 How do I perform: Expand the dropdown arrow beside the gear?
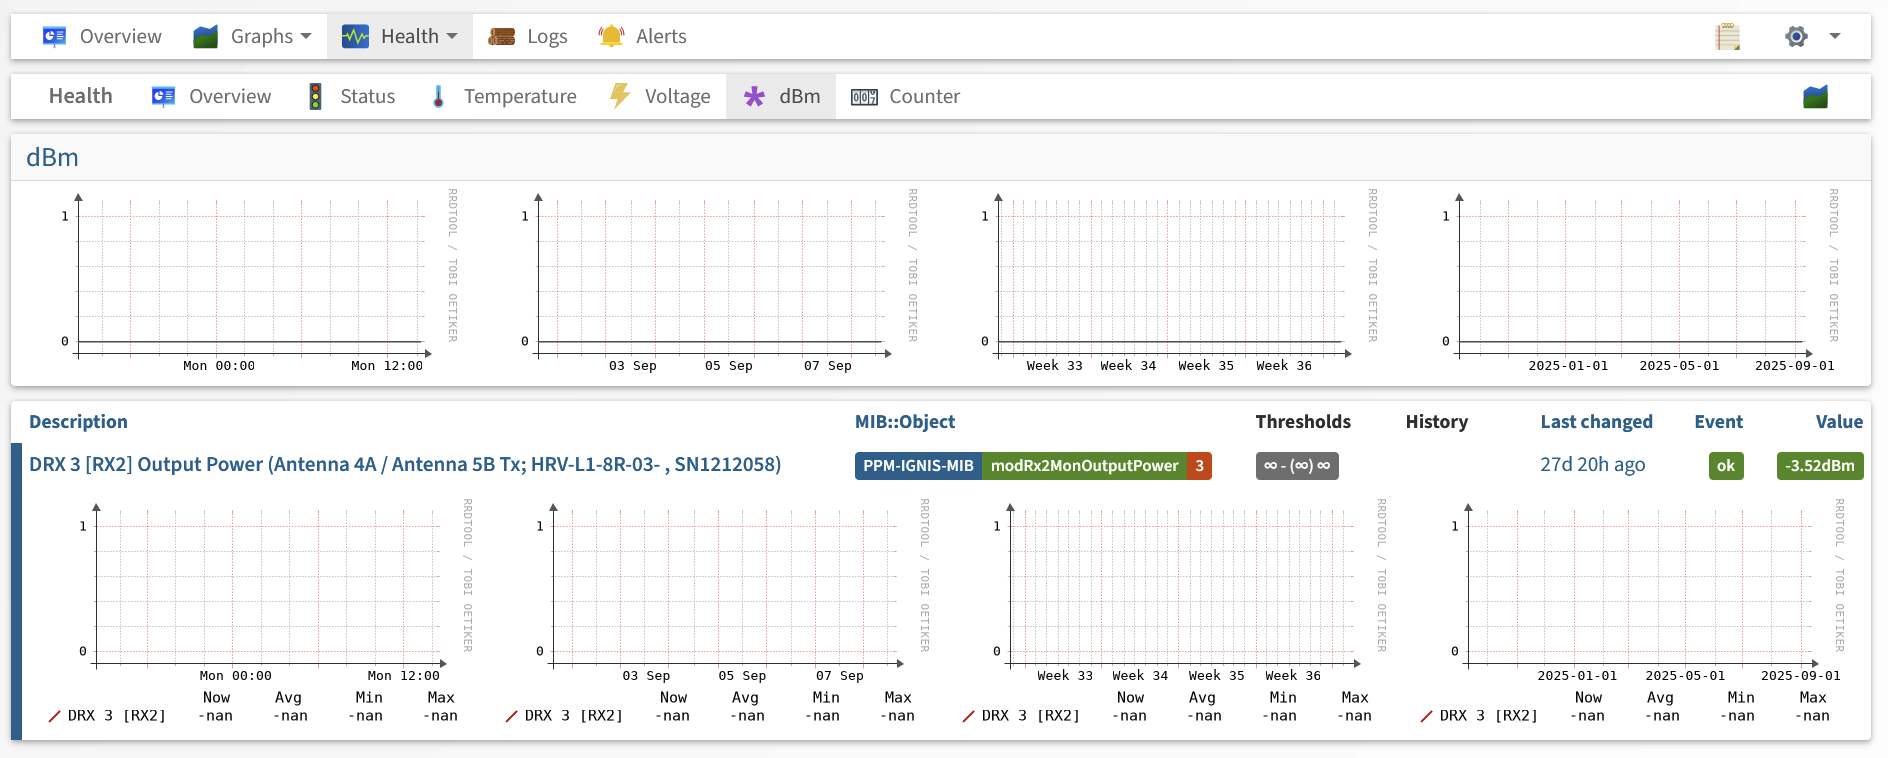pos(1835,36)
